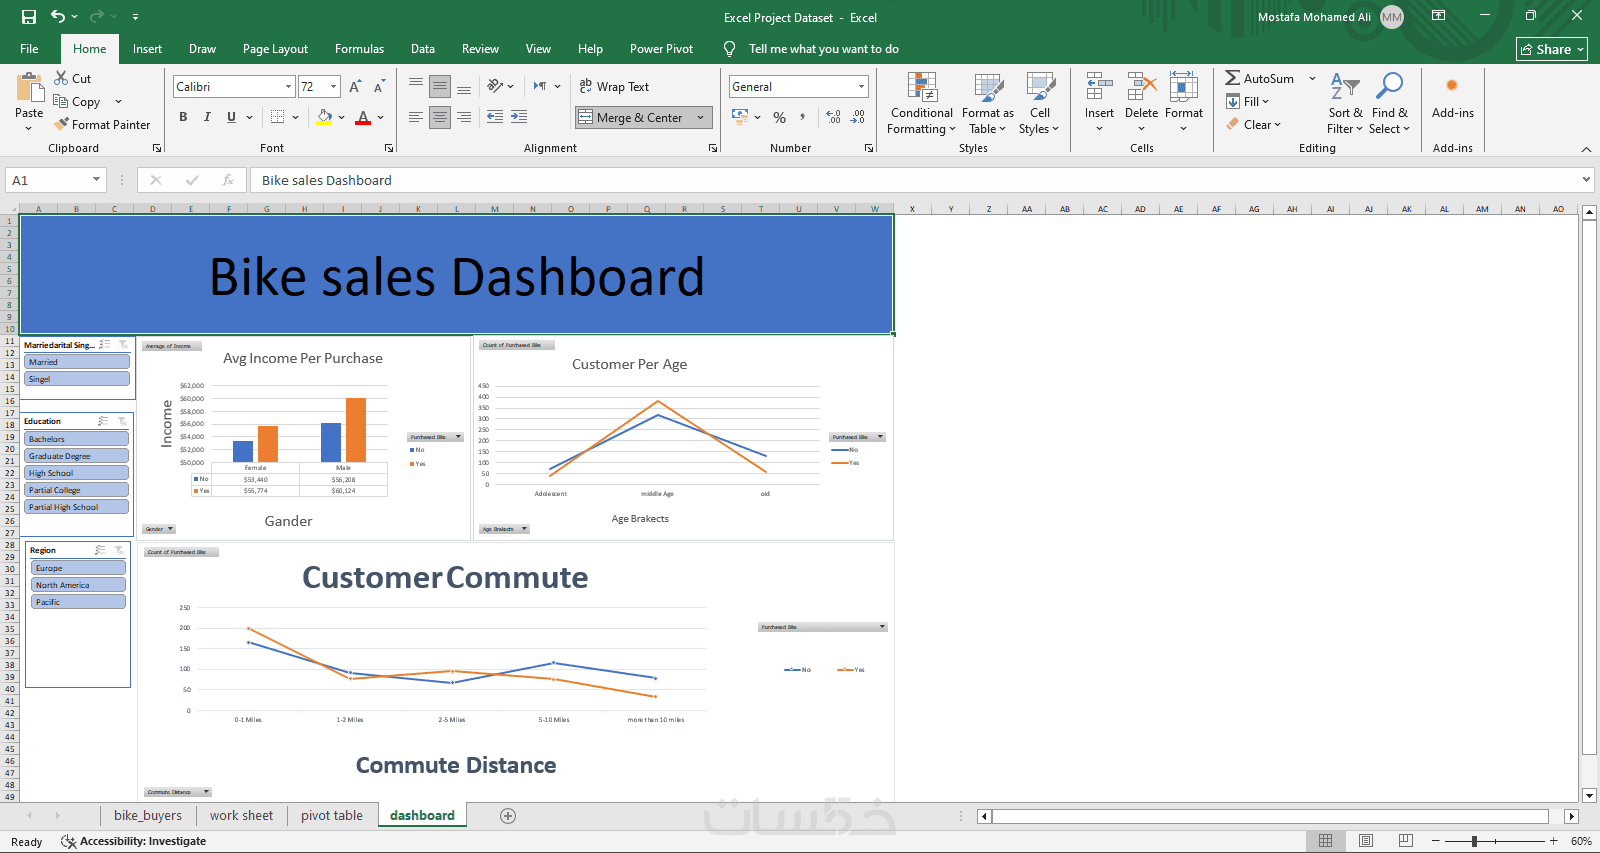Switch to Page Break Preview in the status bar
This screenshot has width=1600, height=853.
click(1405, 841)
